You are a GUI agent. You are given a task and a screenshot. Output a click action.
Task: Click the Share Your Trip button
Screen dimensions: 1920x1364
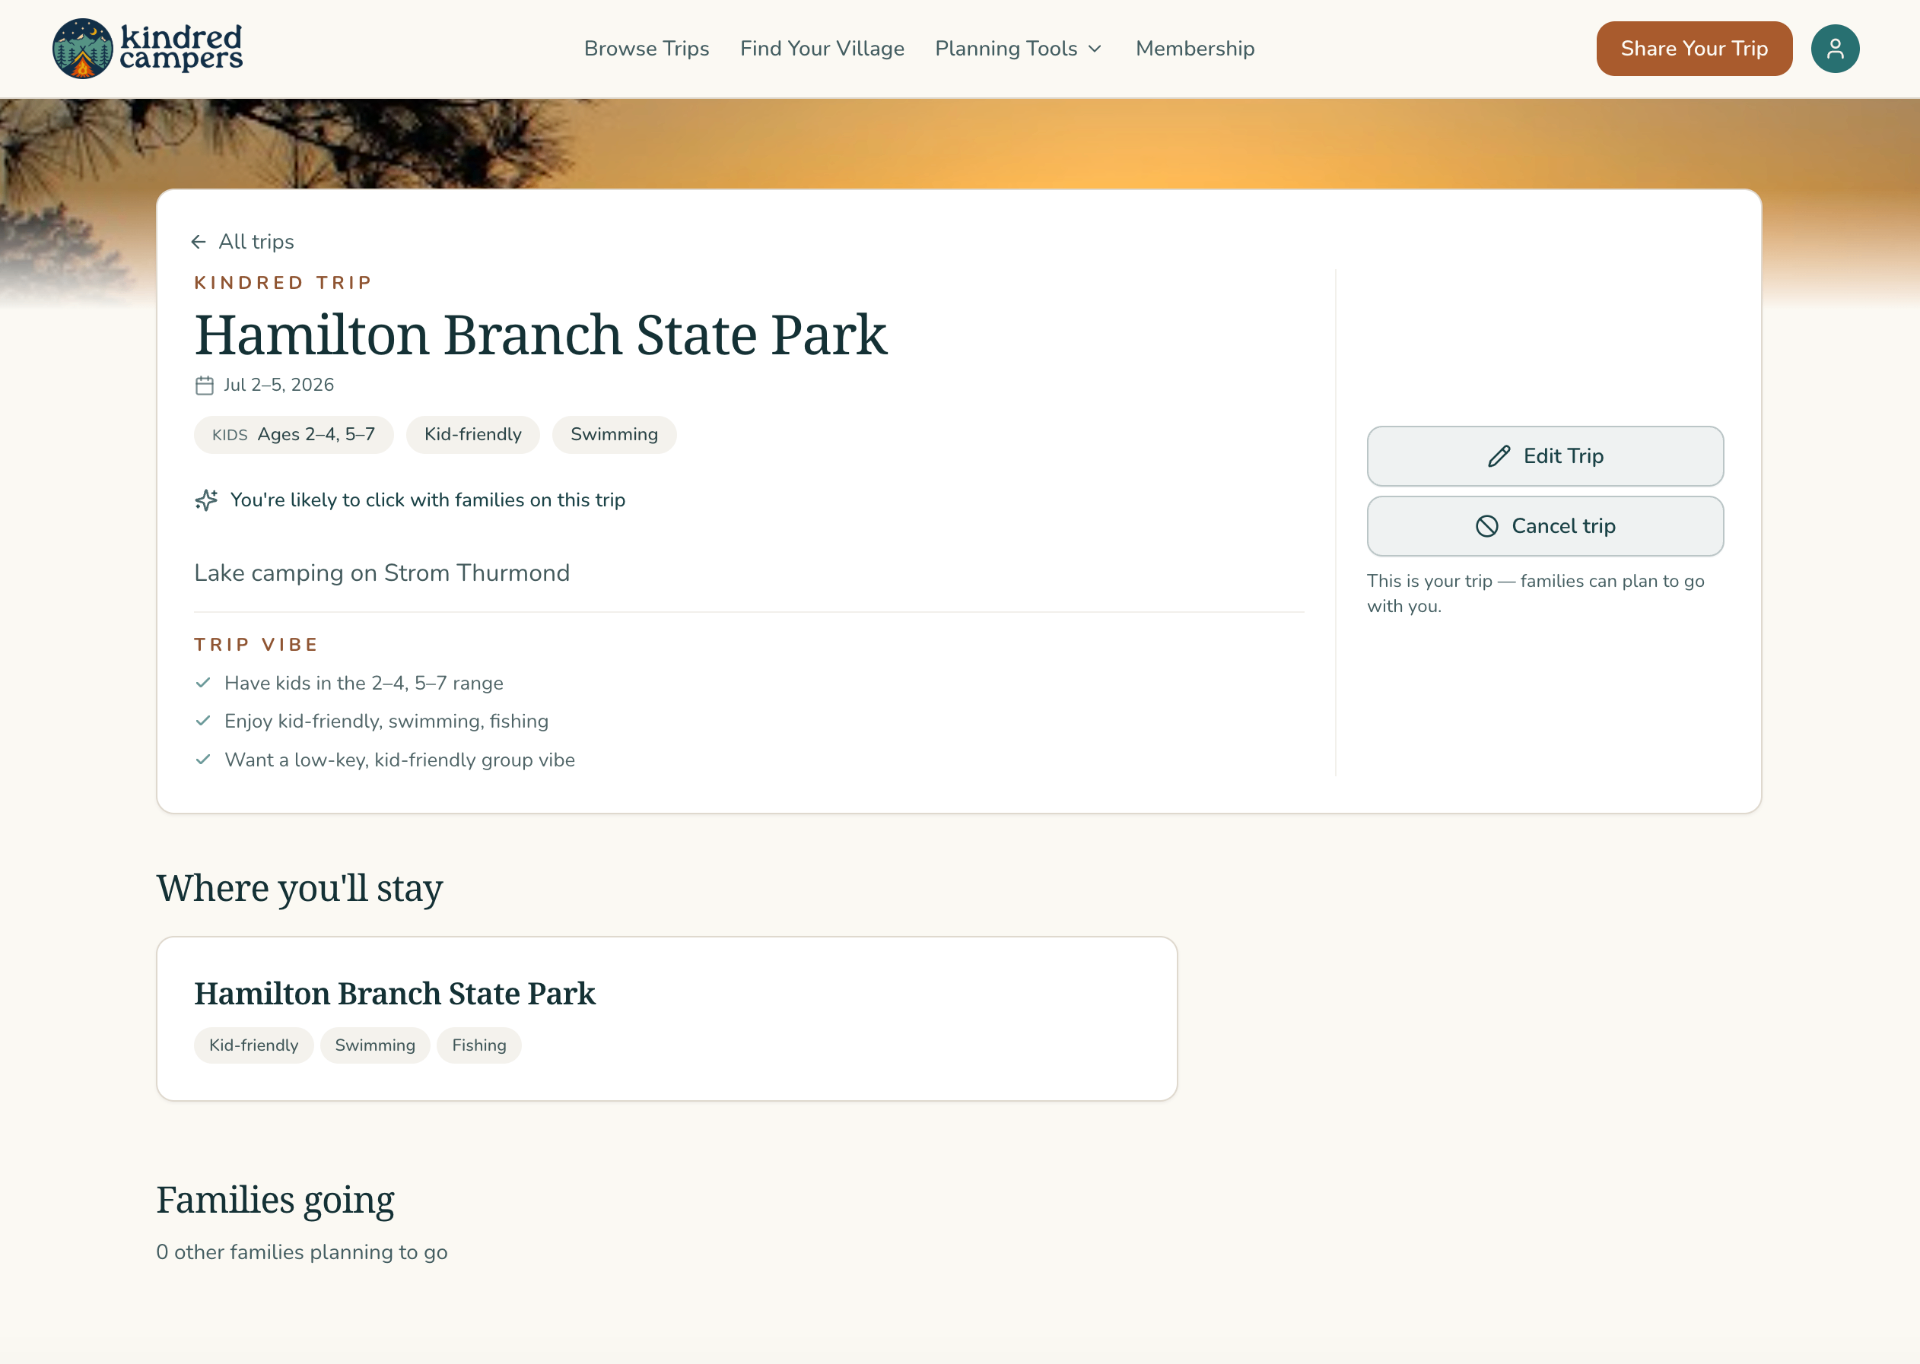click(1694, 48)
